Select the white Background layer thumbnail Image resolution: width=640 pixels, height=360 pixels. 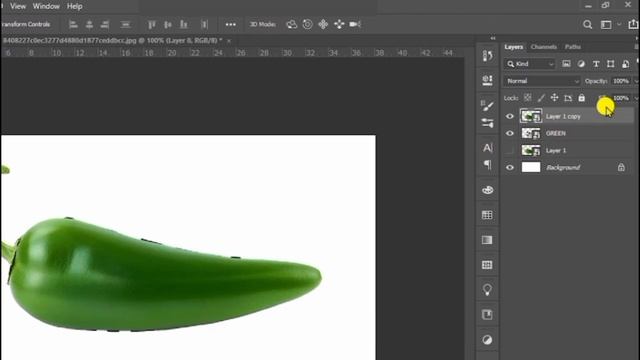[x=531, y=167]
